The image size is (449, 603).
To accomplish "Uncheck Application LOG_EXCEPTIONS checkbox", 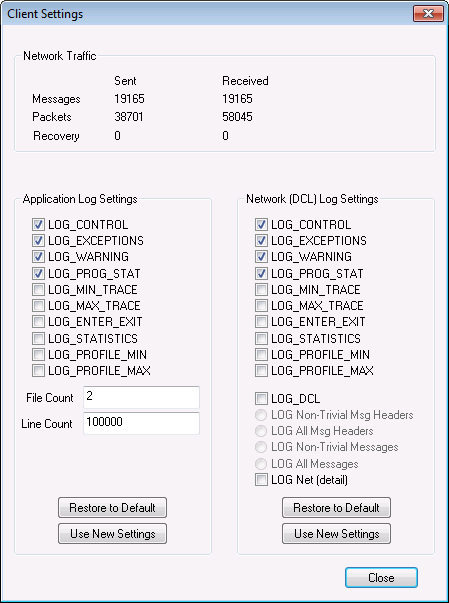I will (x=38, y=241).
